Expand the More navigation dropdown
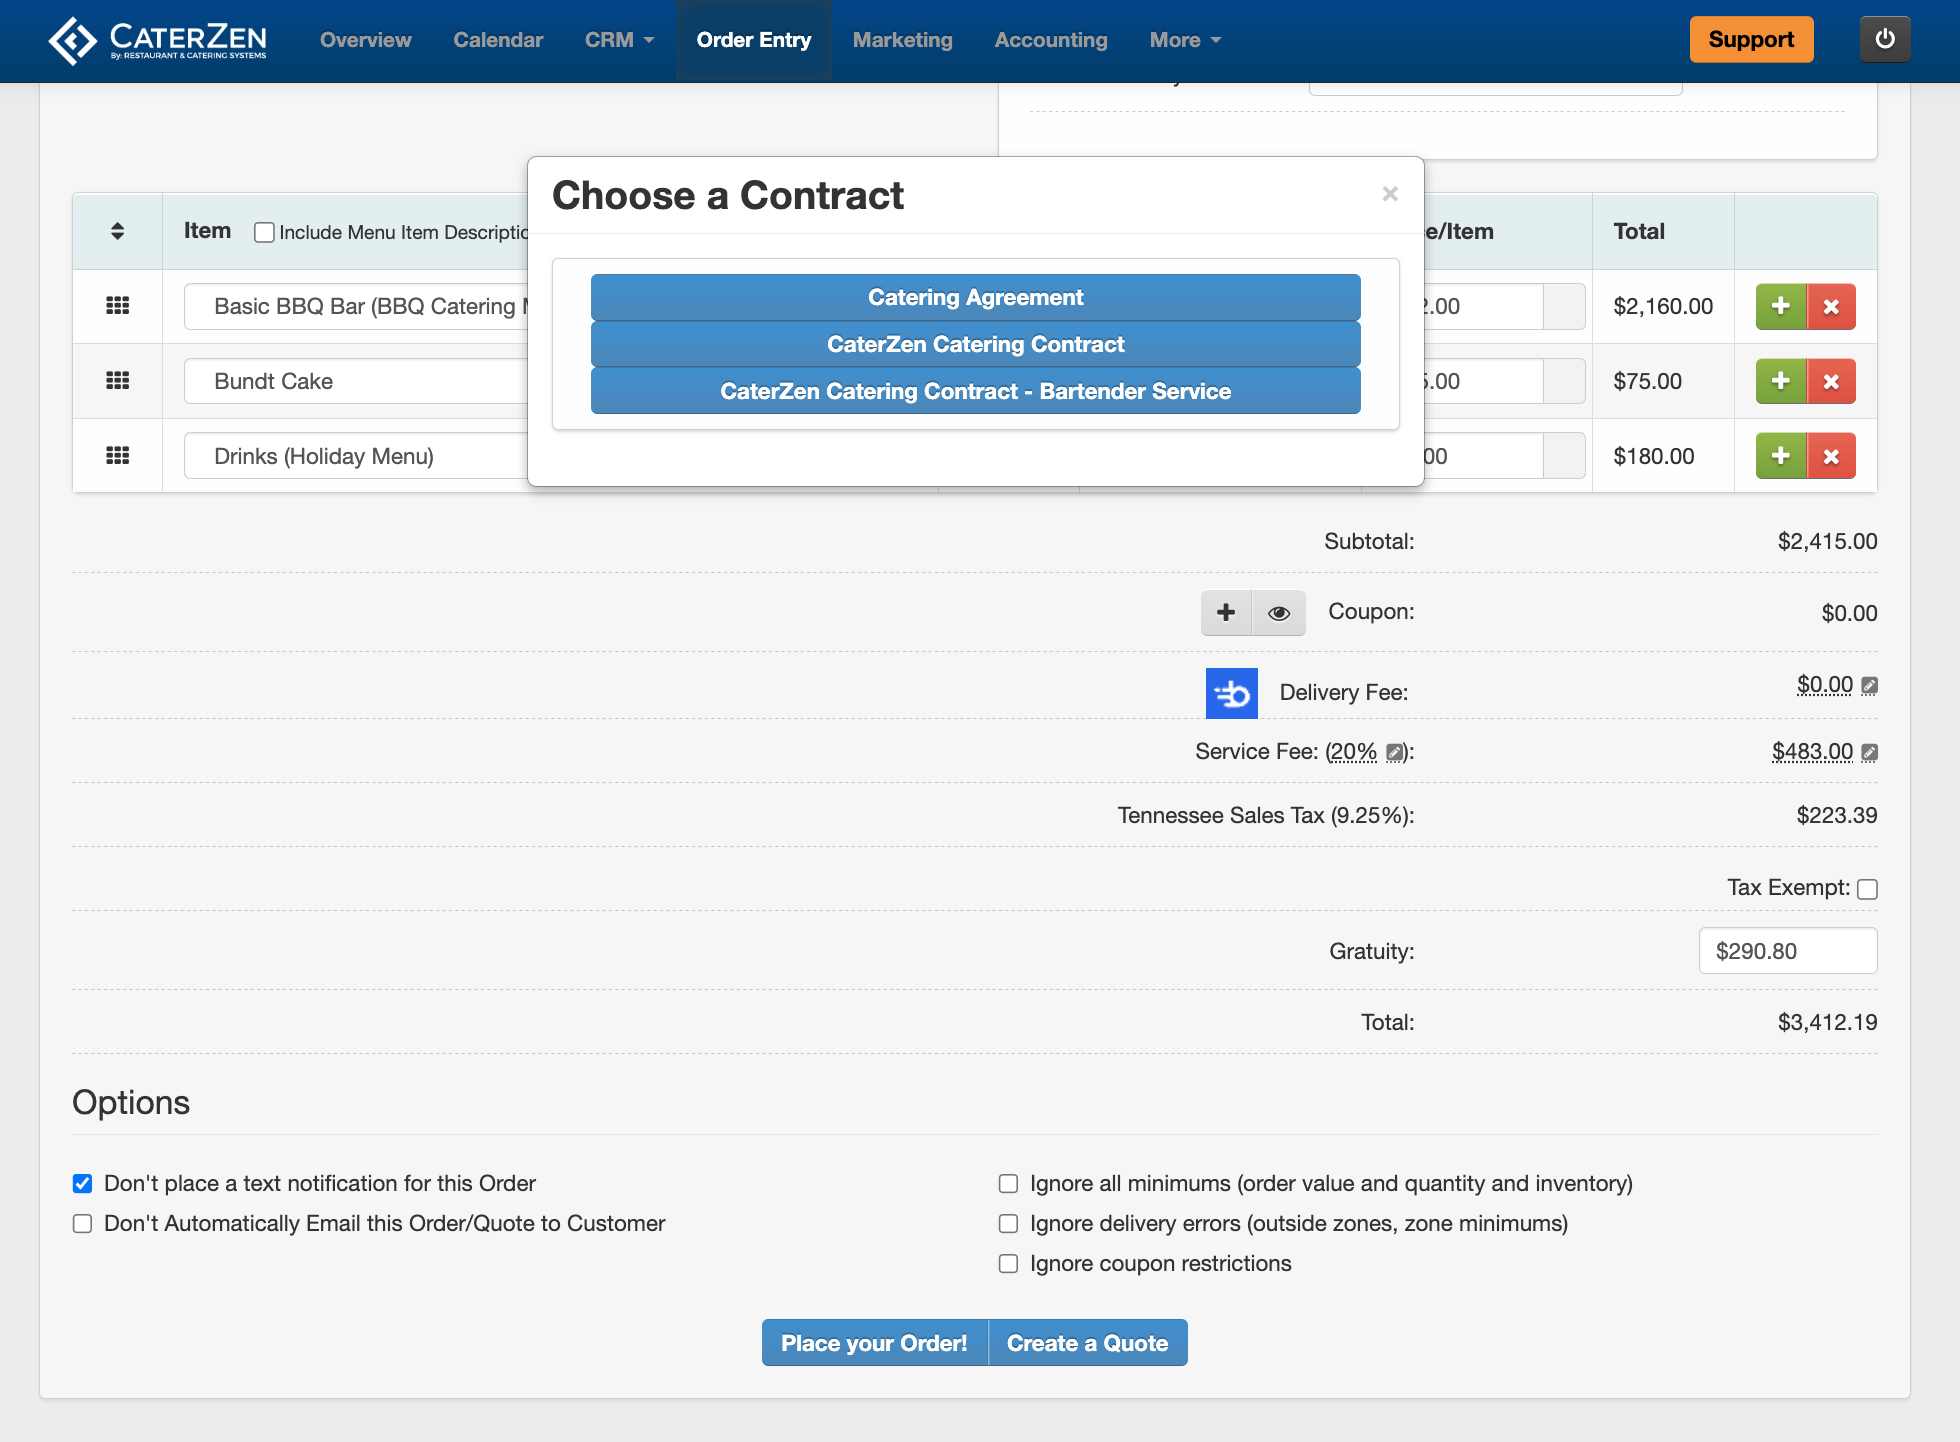Image resolution: width=1960 pixels, height=1442 pixels. point(1185,40)
